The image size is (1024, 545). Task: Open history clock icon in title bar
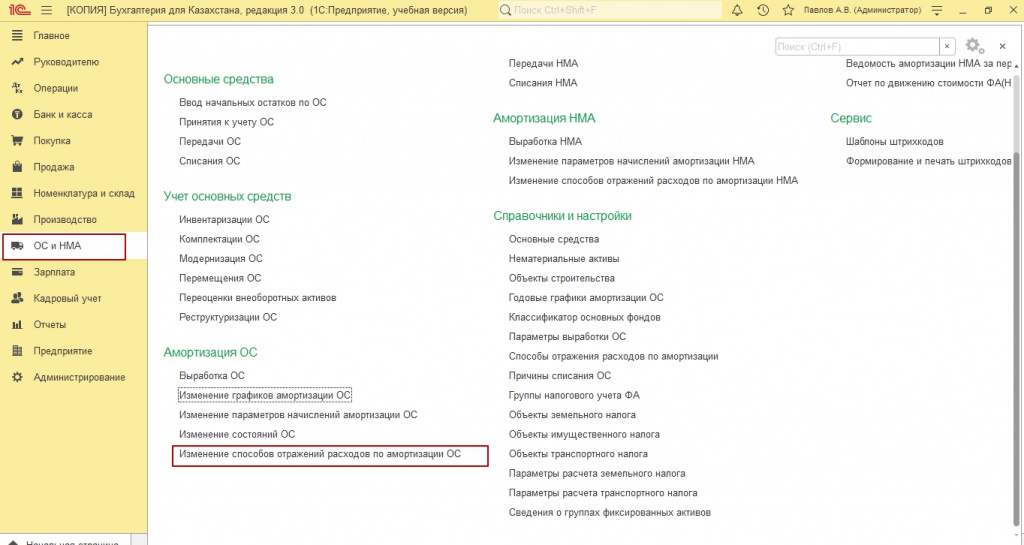tap(763, 10)
